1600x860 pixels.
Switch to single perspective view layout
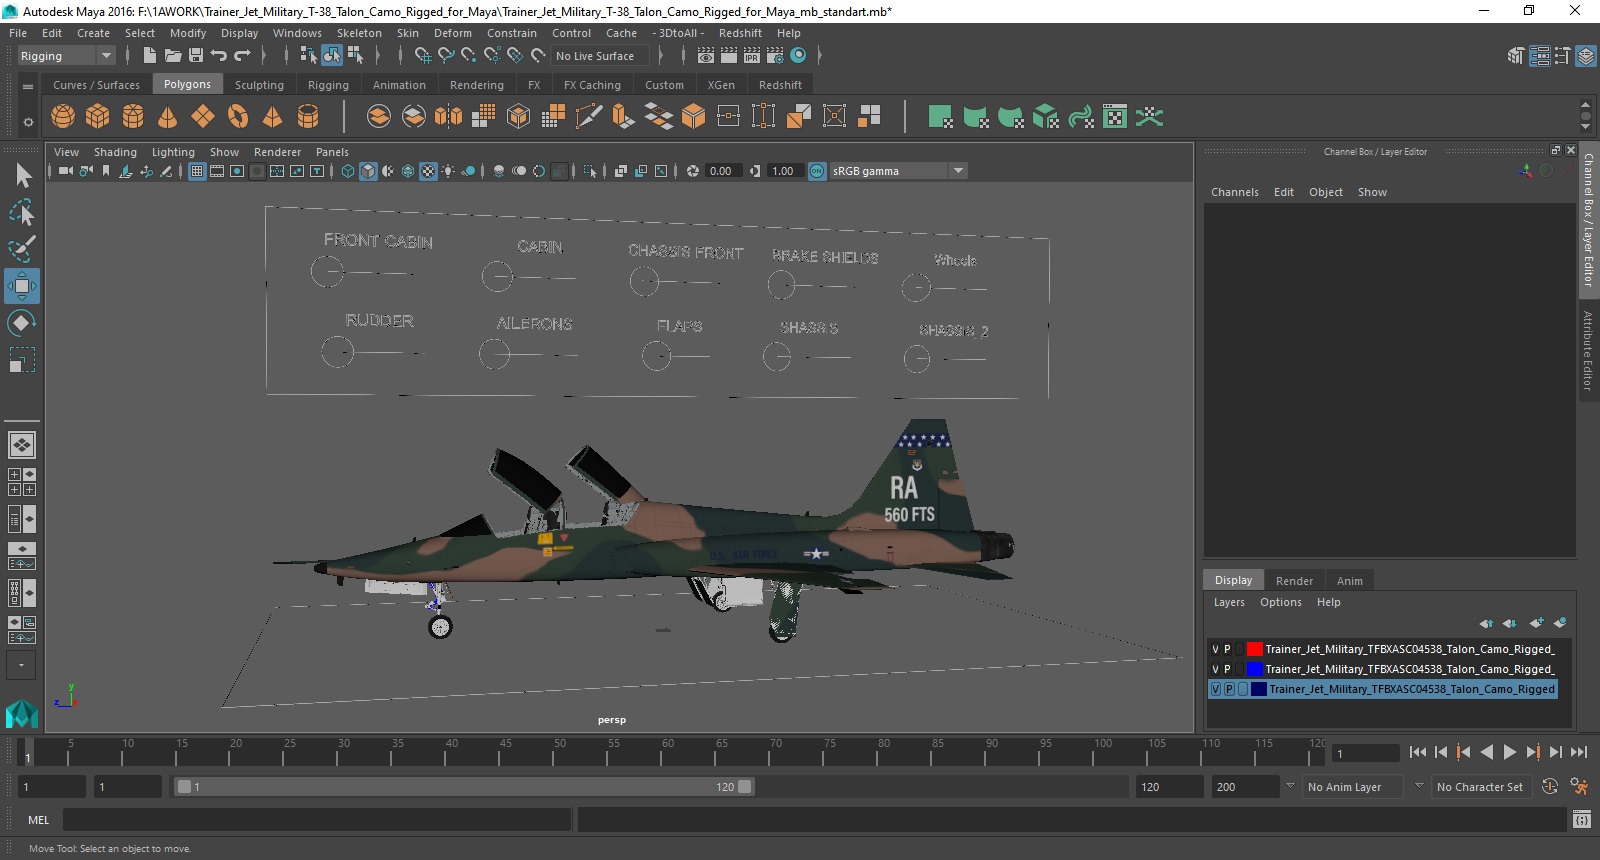(22, 445)
